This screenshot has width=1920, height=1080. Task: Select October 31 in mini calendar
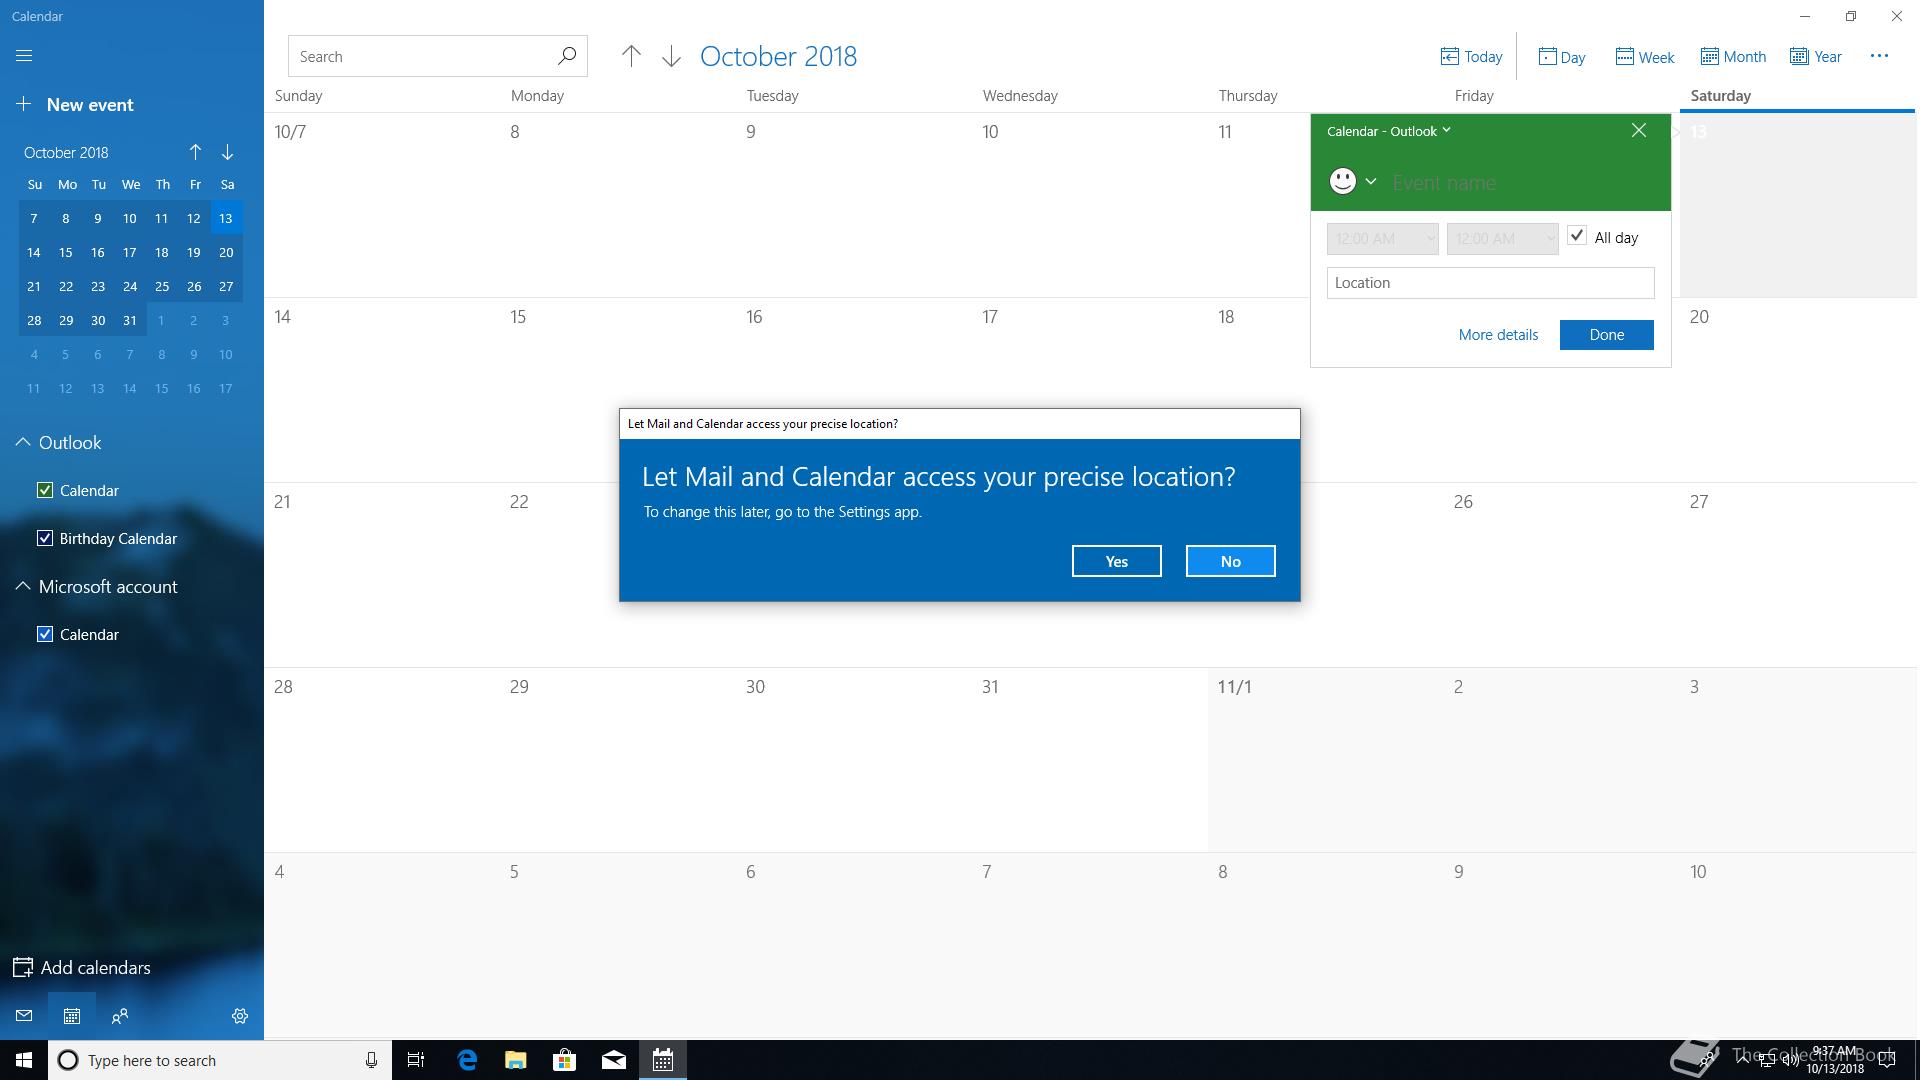pos(130,320)
